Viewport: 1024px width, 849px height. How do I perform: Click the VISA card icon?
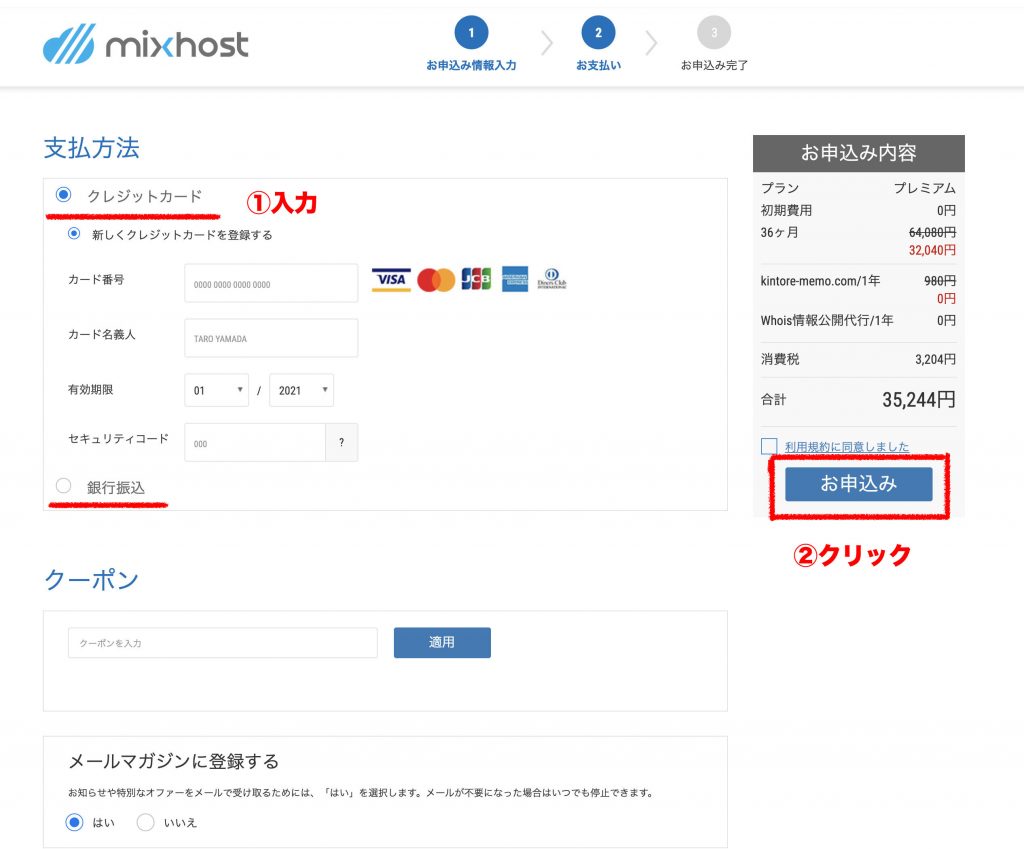(391, 280)
